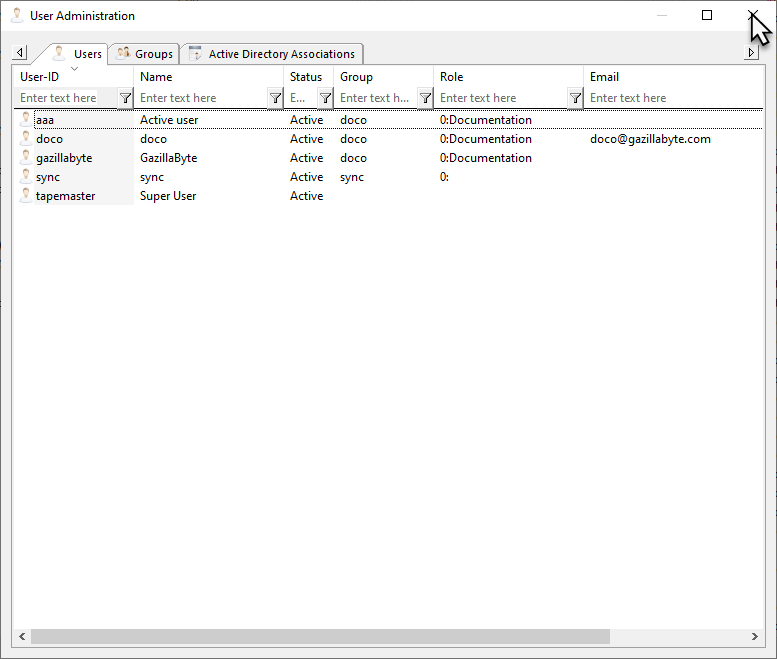Click the user icon beside gazillabyte
Image resolution: width=777 pixels, height=659 pixels.
coord(26,158)
